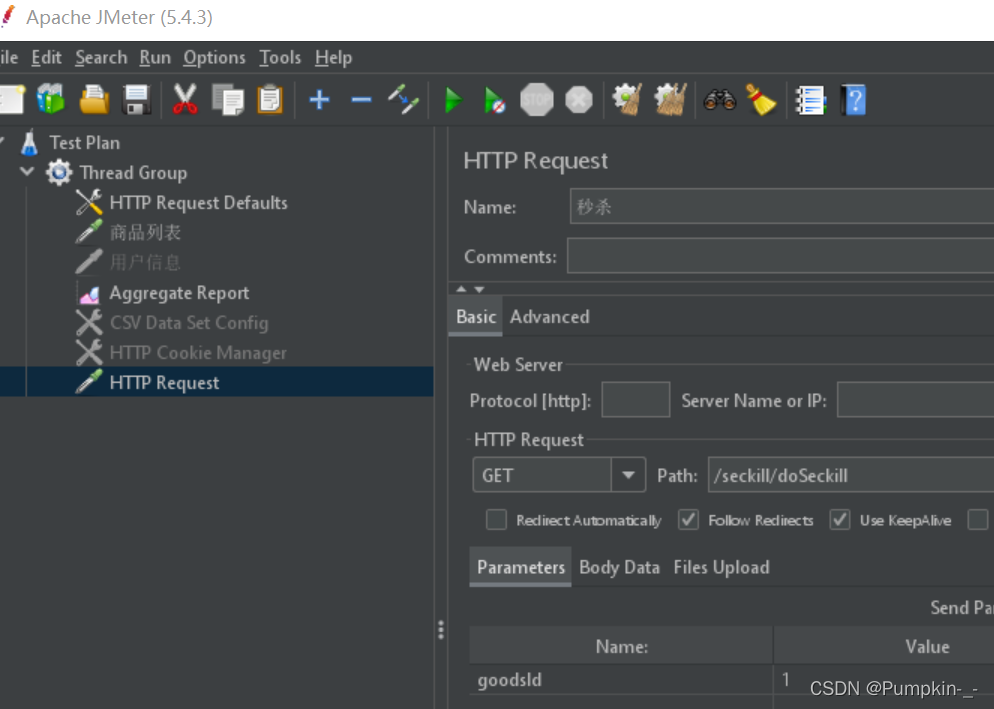The height and width of the screenshot is (709, 994).
Task: Open the Edit menu
Action: click(x=46, y=58)
